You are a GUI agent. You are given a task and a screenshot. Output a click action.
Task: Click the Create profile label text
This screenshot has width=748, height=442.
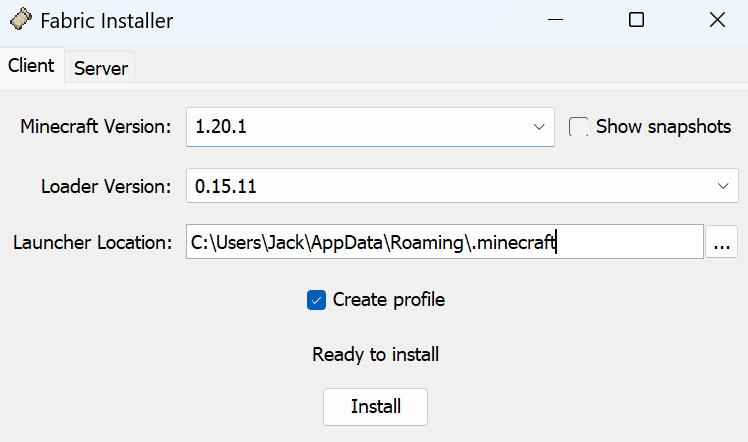pos(389,300)
